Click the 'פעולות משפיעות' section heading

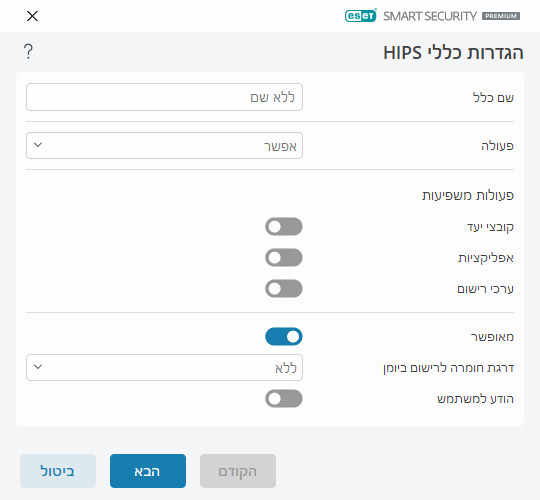[x=468, y=195]
